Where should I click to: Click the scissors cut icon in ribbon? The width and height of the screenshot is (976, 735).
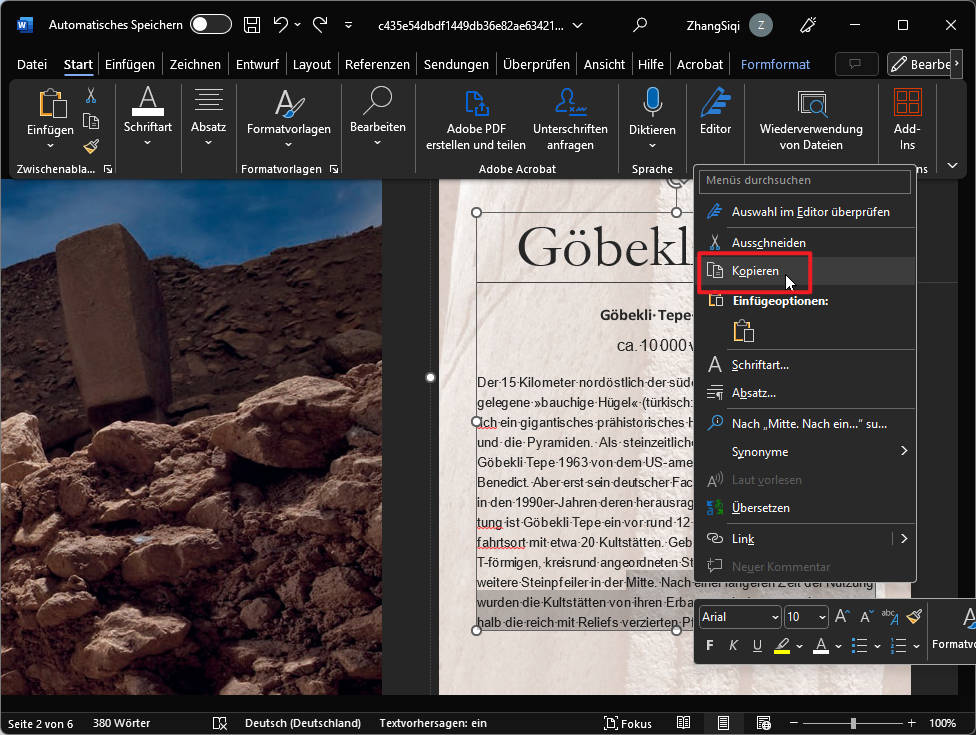click(91, 95)
